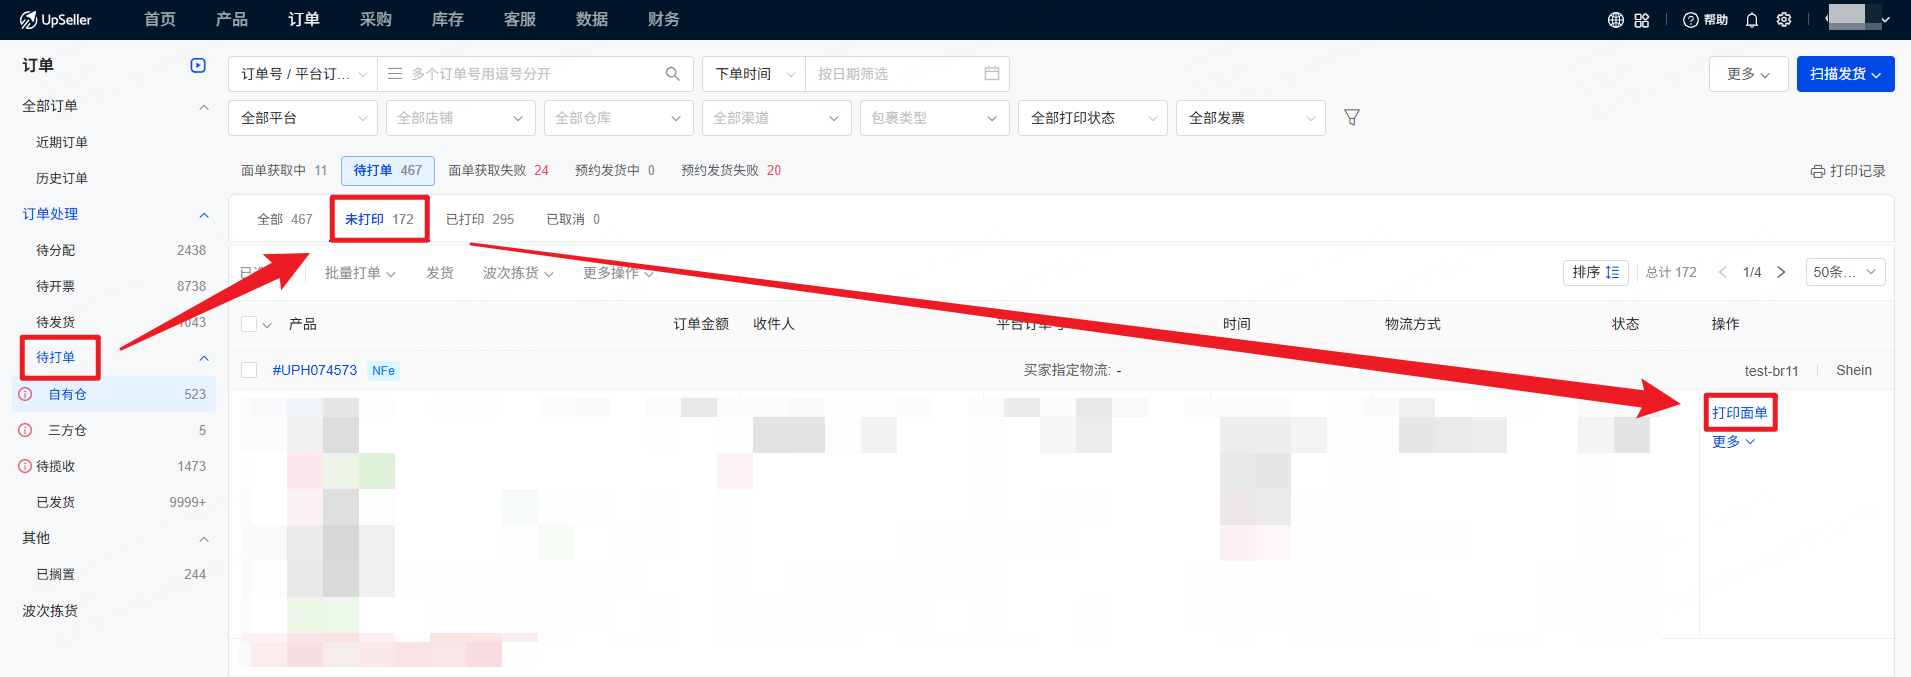1911x677 pixels.
Task: Open the notification bell
Action: [1752, 20]
